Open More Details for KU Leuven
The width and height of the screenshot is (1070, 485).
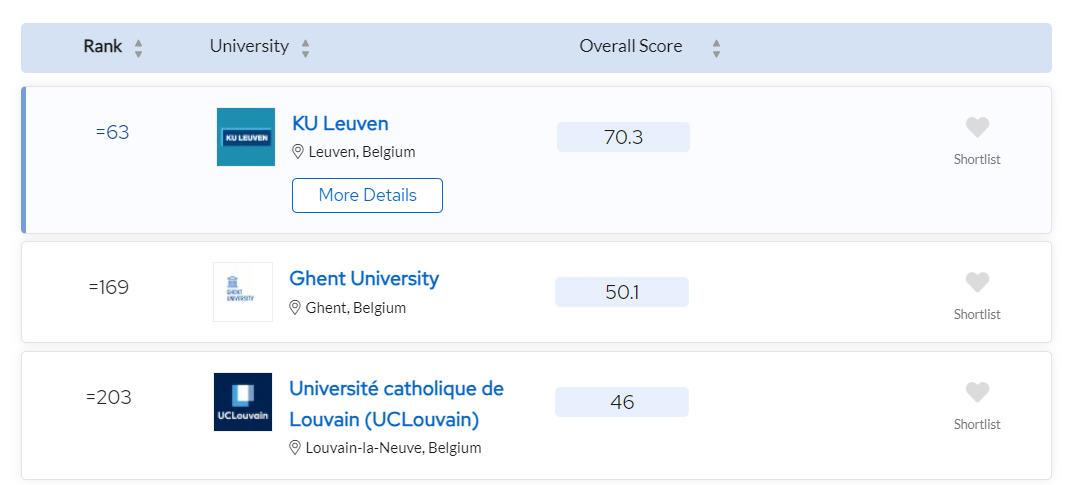tap(367, 195)
